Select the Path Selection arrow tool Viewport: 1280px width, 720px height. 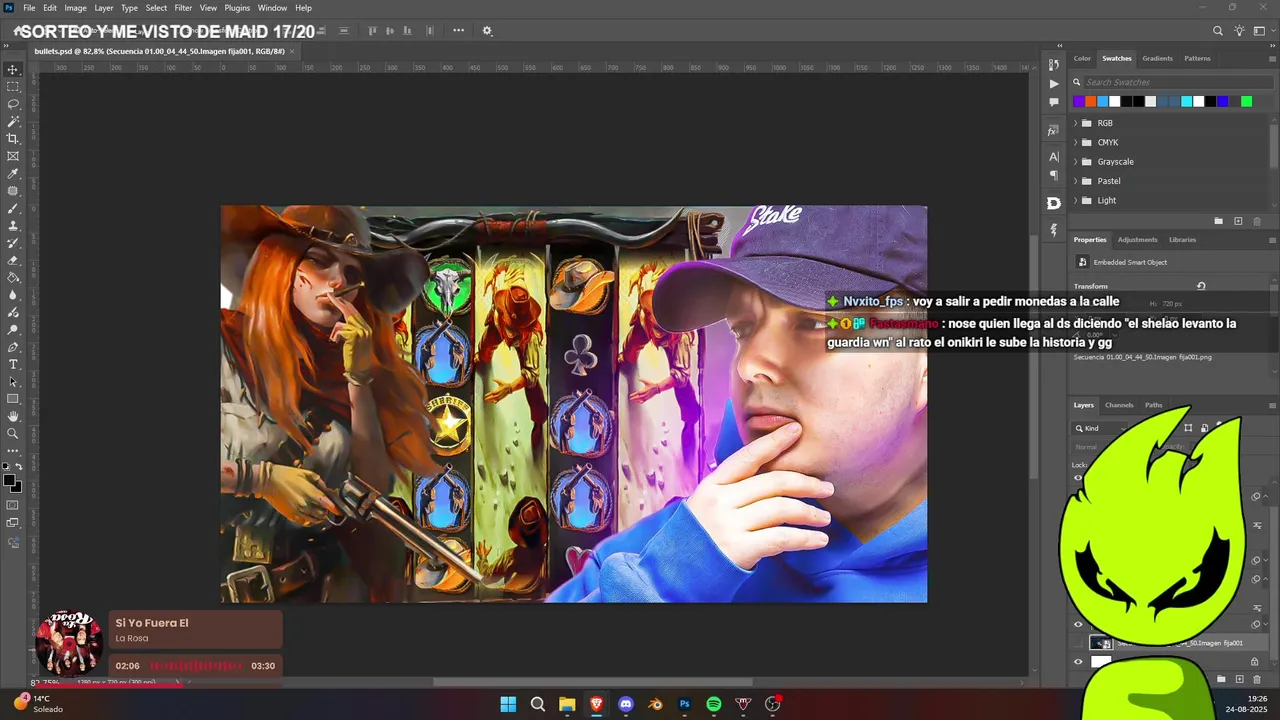point(13,382)
